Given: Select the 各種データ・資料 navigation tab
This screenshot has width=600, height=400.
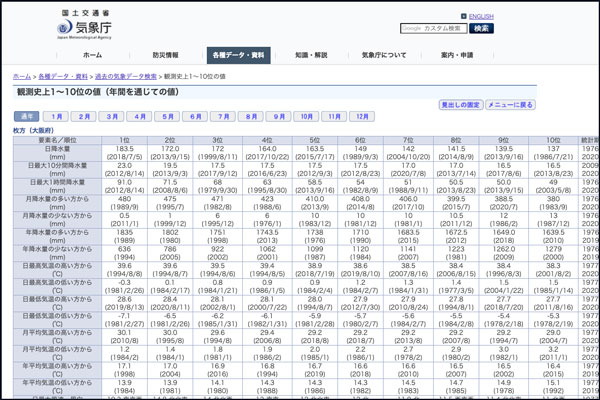Looking at the screenshot, I should point(237,55).
